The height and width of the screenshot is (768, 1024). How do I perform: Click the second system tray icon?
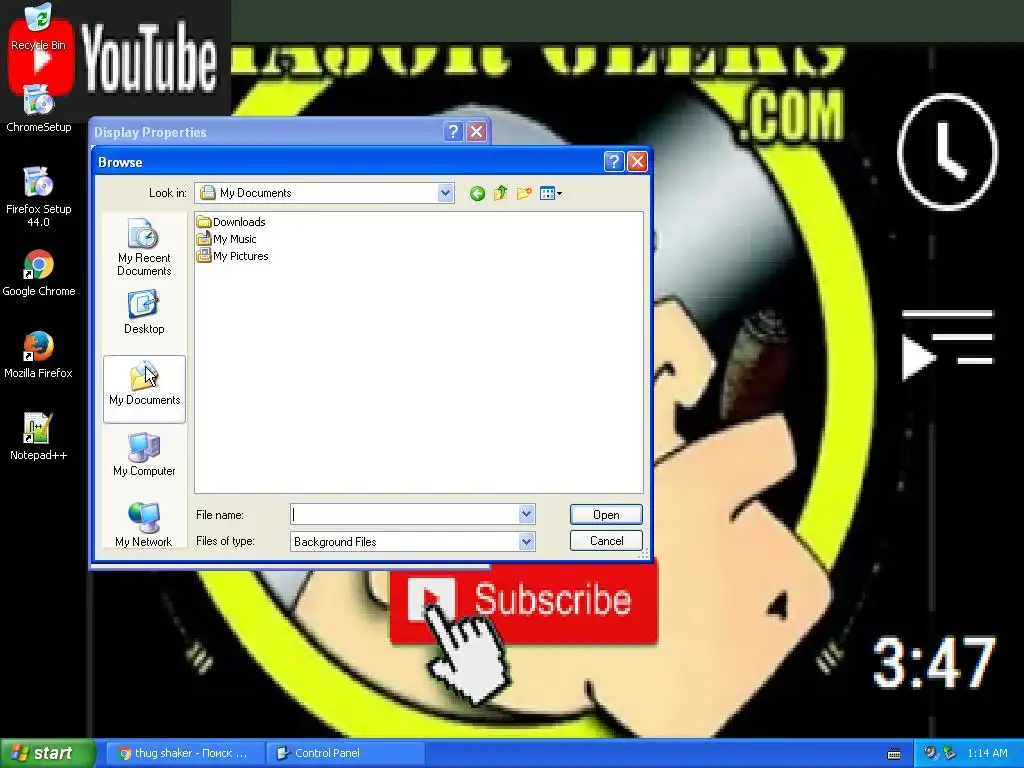click(x=950, y=753)
